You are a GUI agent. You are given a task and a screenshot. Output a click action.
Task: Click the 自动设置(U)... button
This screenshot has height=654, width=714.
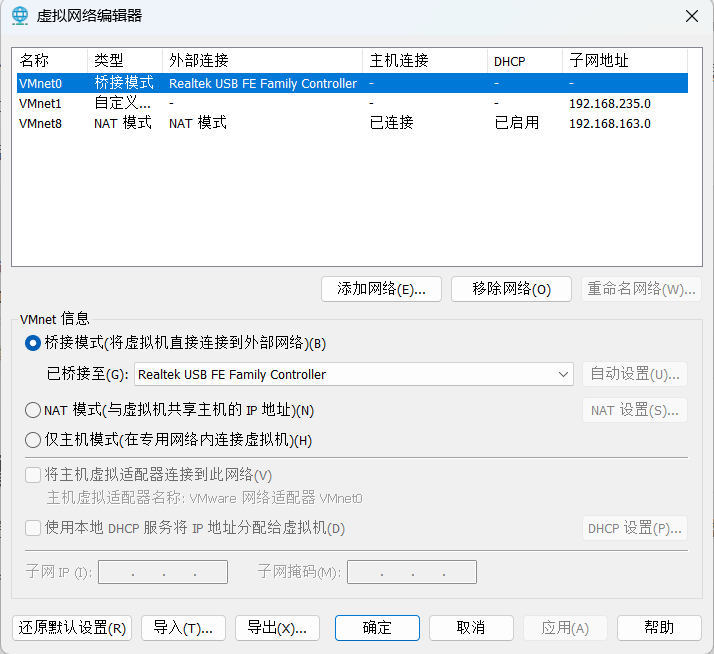(x=635, y=374)
